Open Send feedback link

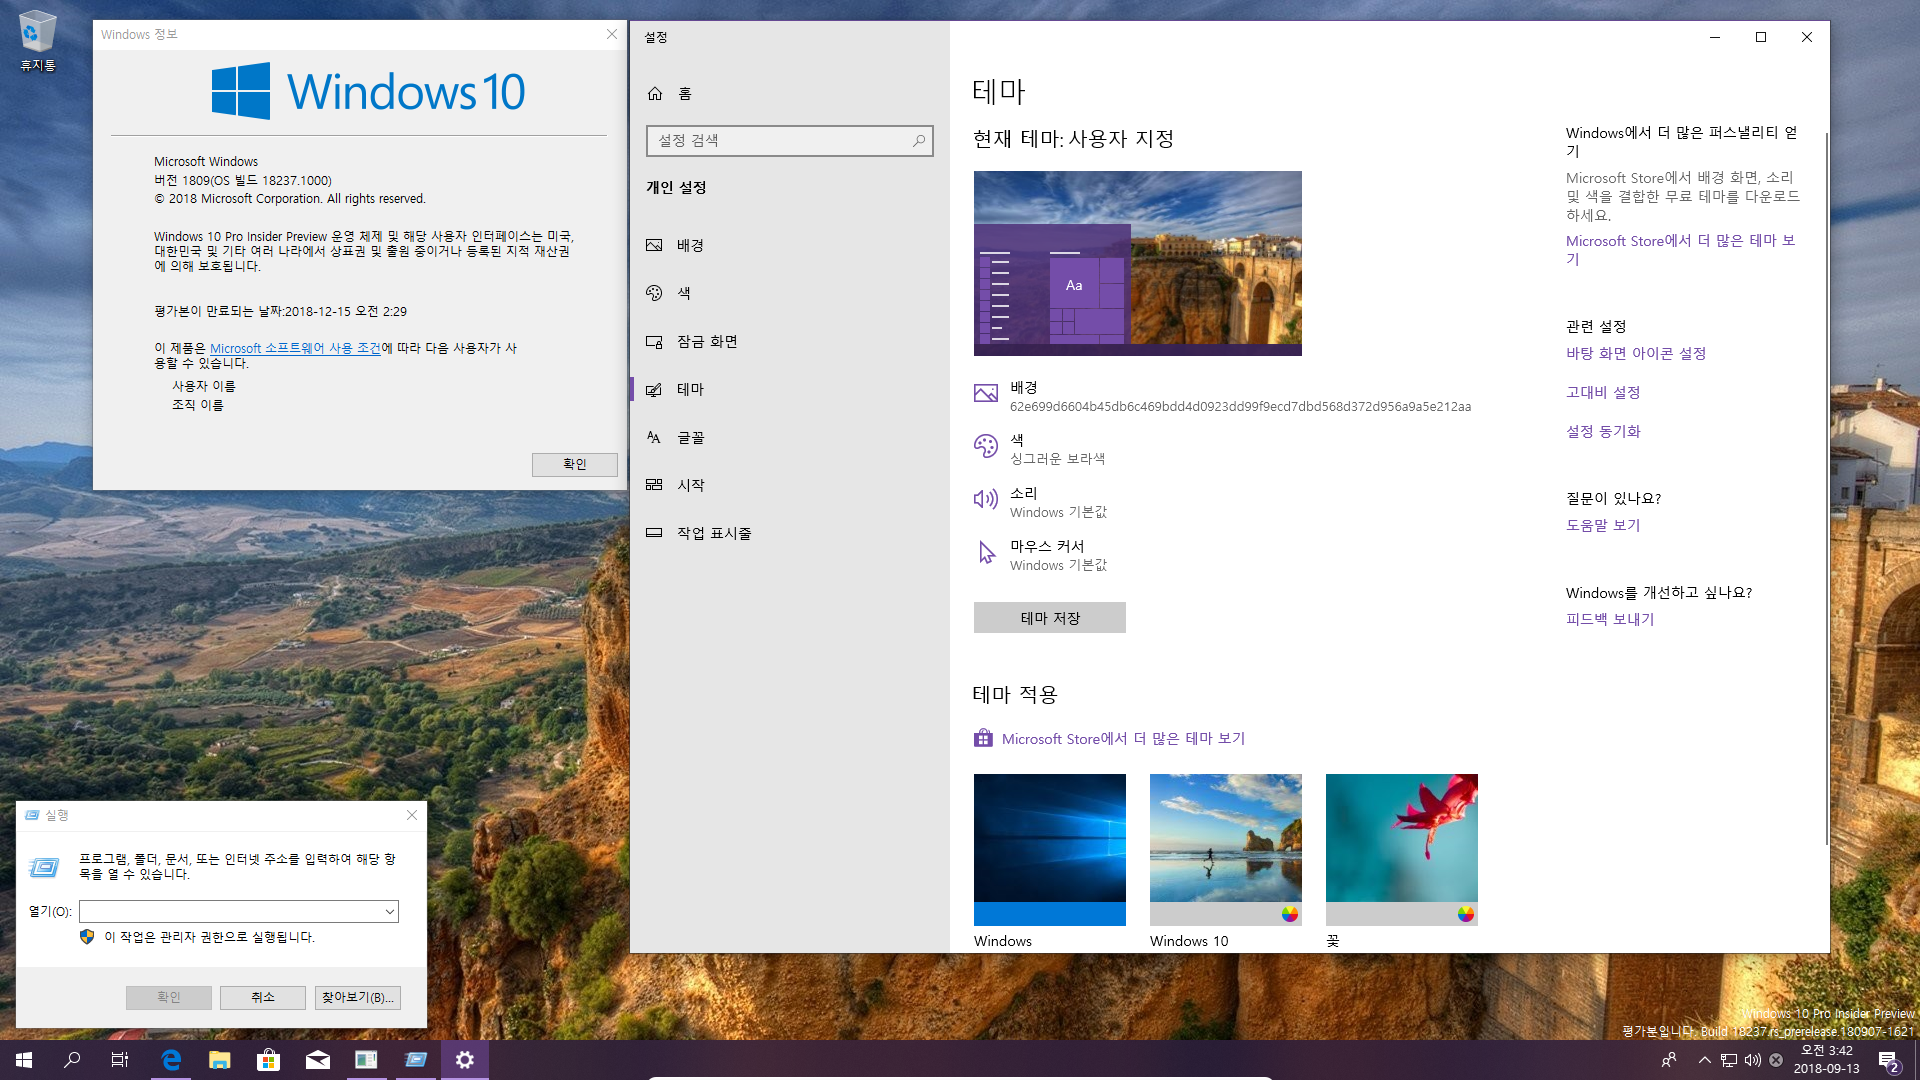pyautogui.click(x=1610, y=619)
